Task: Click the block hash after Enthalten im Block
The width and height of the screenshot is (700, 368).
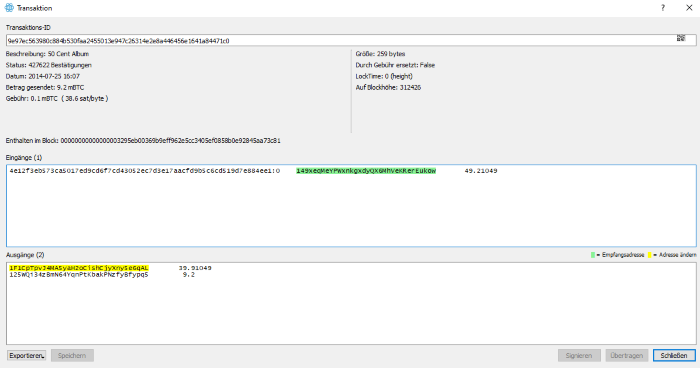Action: point(171,141)
